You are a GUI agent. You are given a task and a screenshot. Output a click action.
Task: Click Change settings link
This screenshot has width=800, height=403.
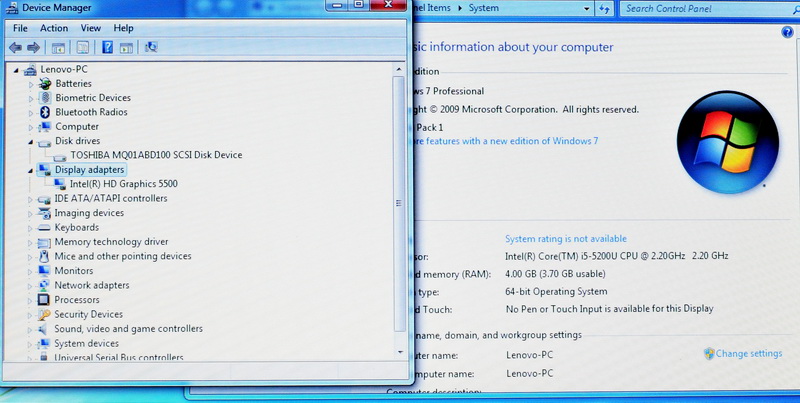tap(748, 354)
